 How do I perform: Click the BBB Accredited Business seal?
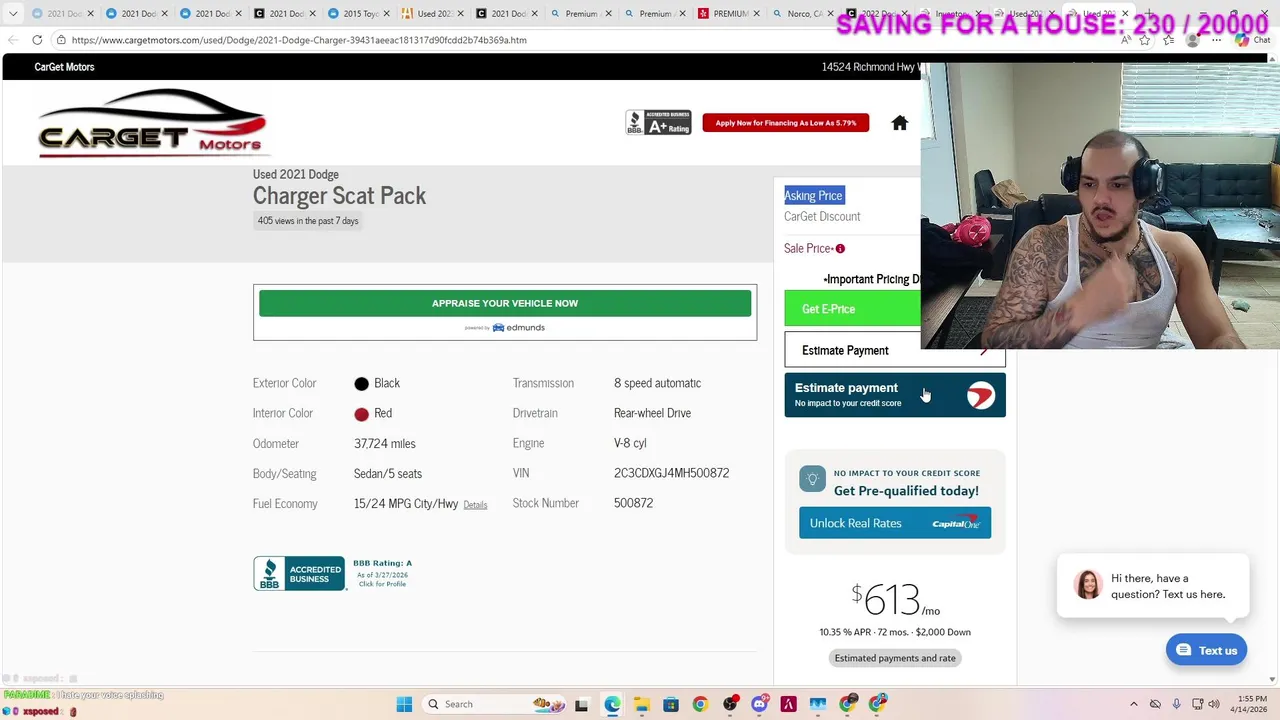(299, 574)
